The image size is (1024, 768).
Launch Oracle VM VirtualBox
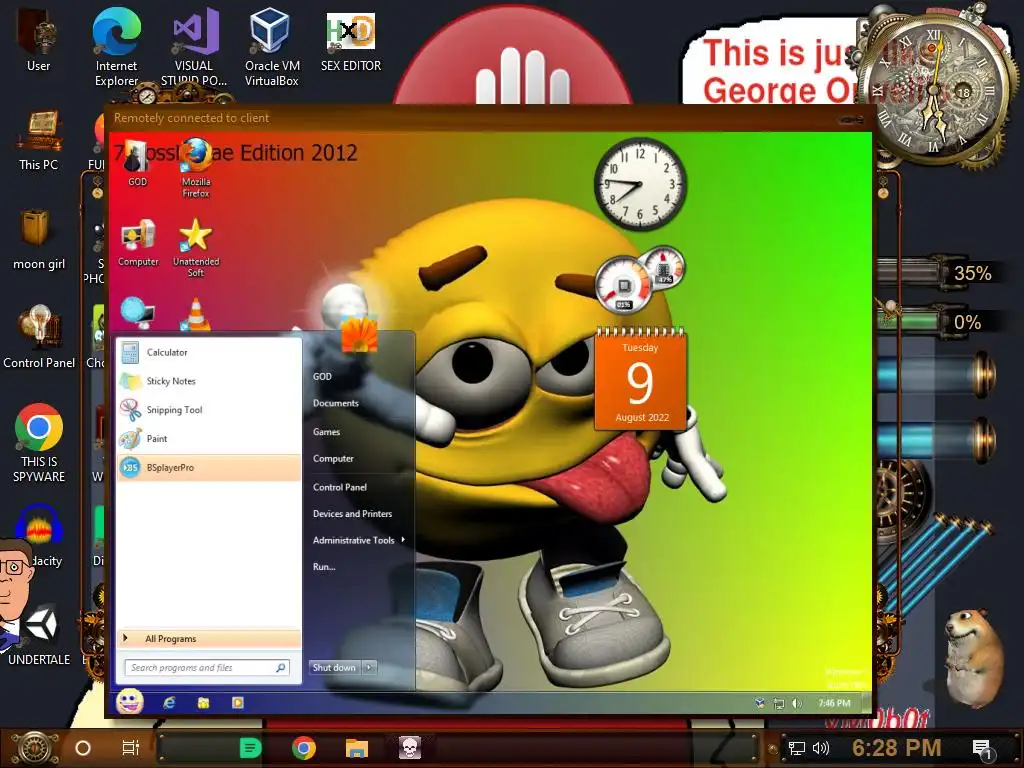point(272,46)
